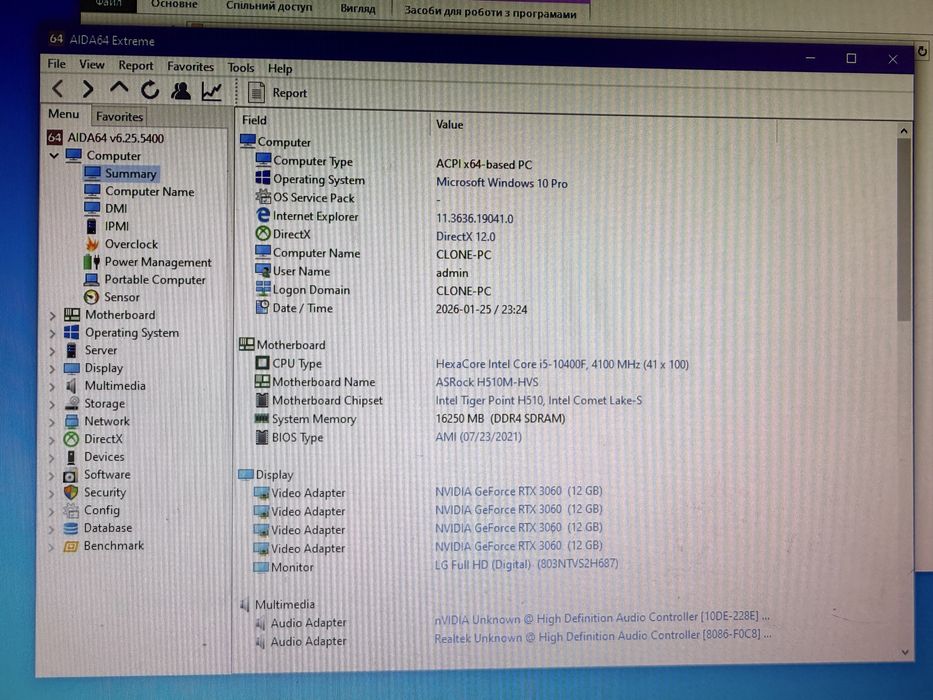
Task: Open the DirectX 12.0 value link
Action: pyautogui.click(x=465, y=236)
